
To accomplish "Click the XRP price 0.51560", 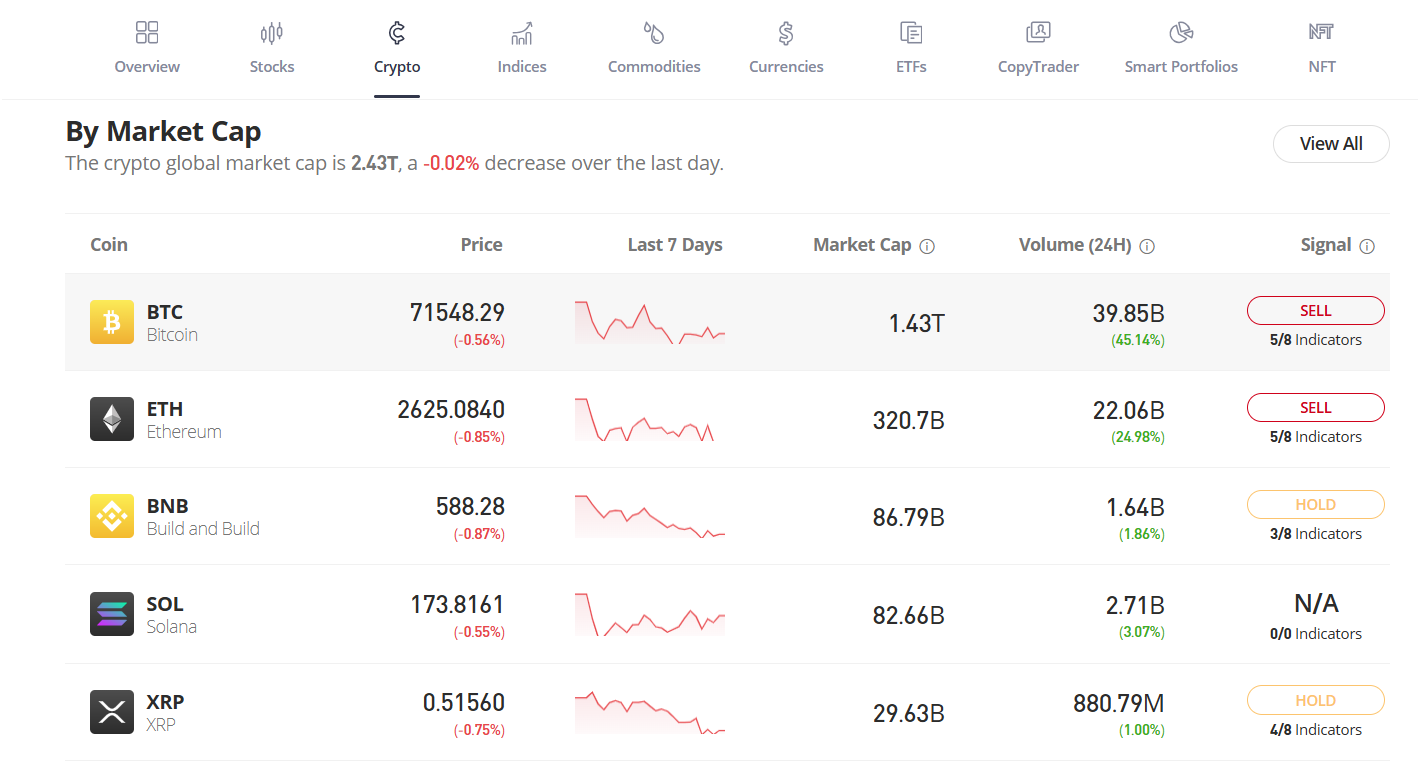I will [464, 703].
